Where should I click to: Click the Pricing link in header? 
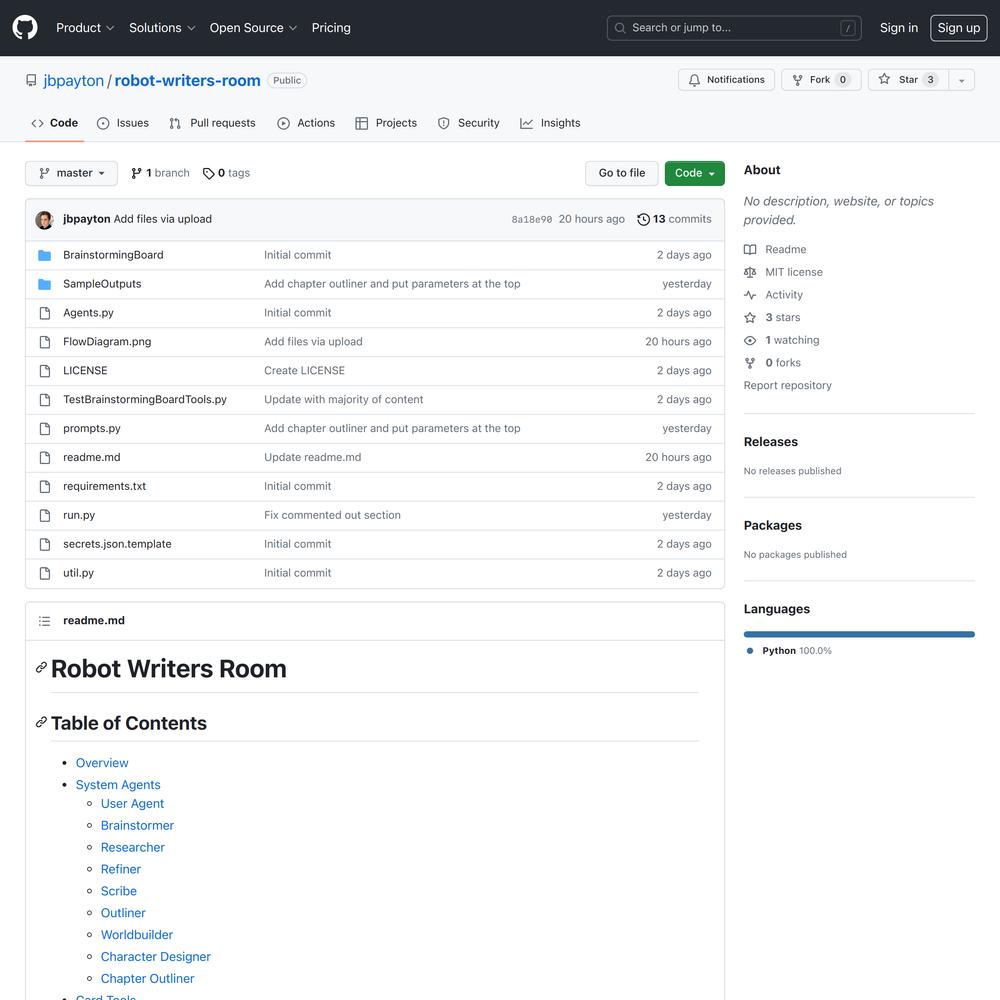click(331, 27)
